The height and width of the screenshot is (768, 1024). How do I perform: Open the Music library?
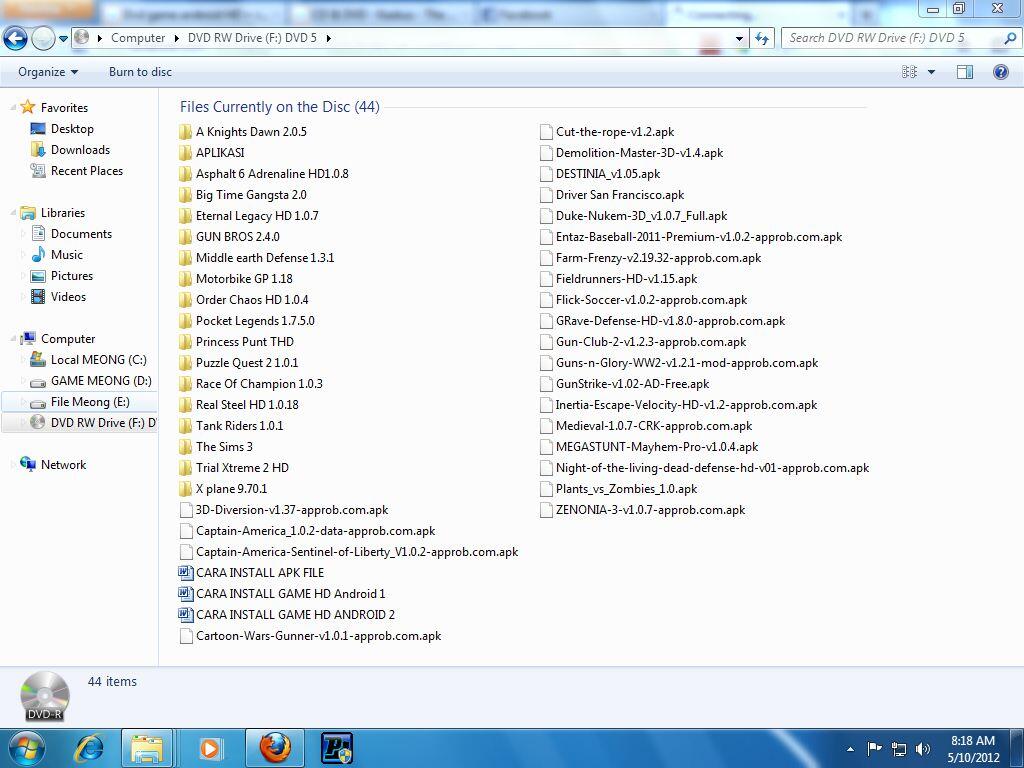click(x=67, y=255)
